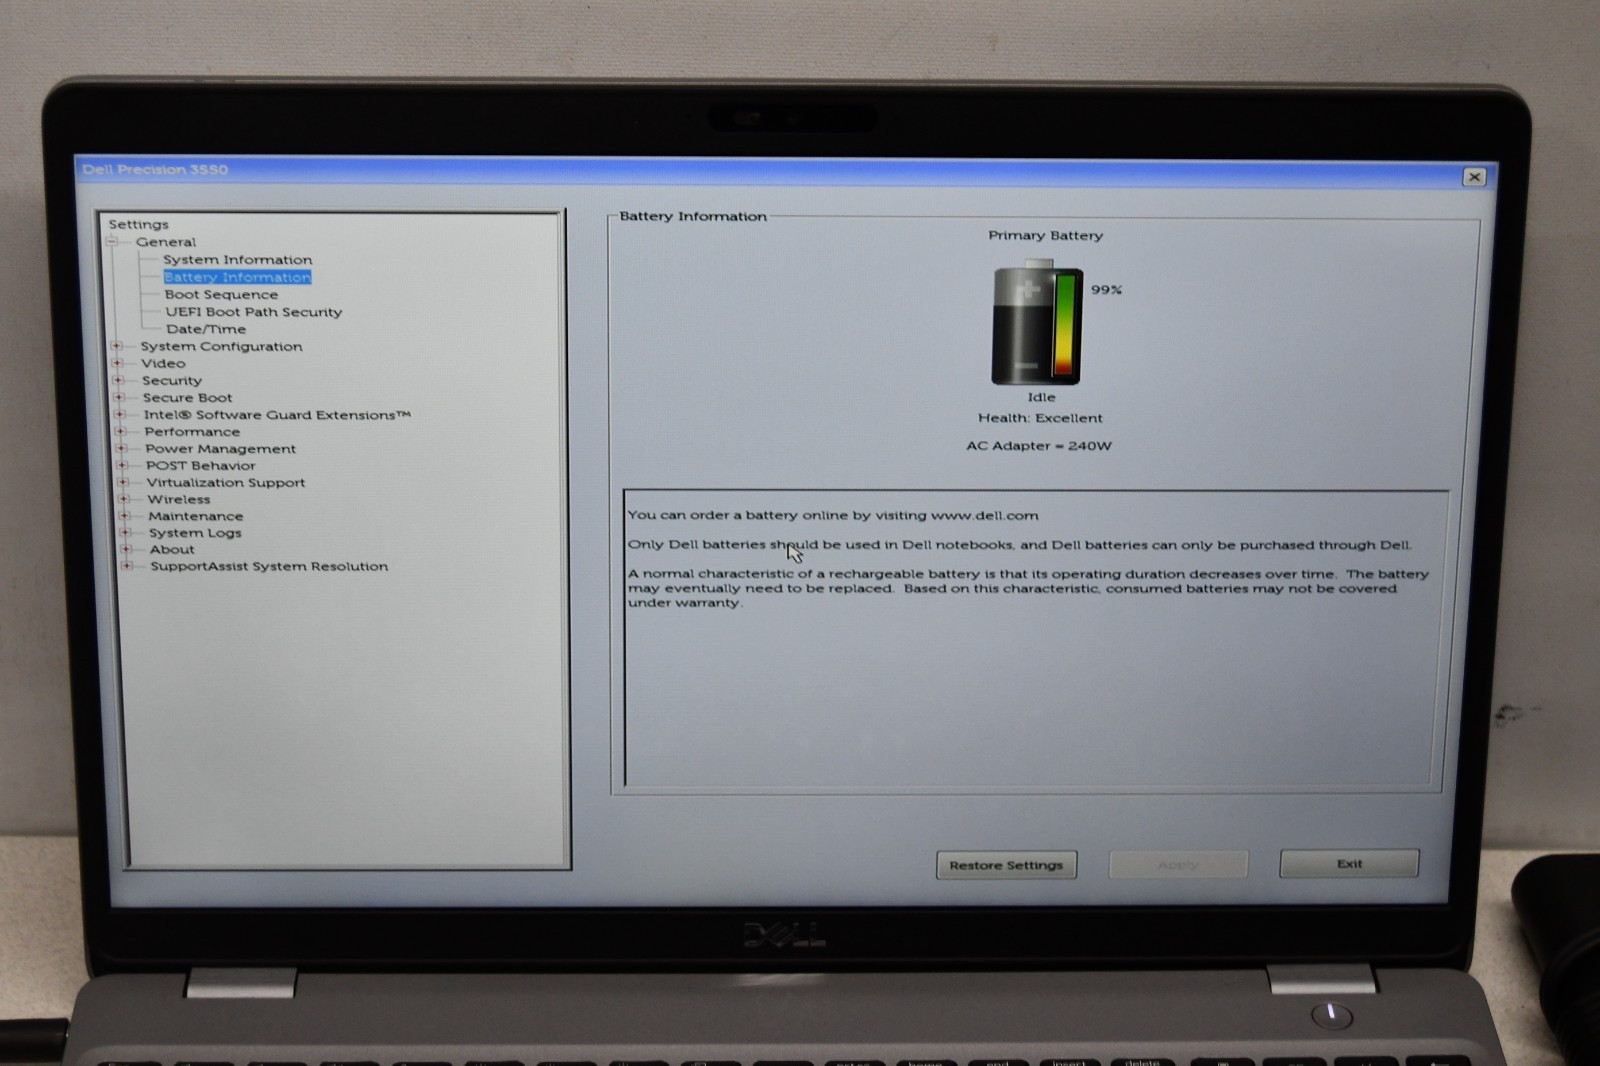Select the Wireless category label
This screenshot has height=1066, width=1600.
[x=179, y=499]
